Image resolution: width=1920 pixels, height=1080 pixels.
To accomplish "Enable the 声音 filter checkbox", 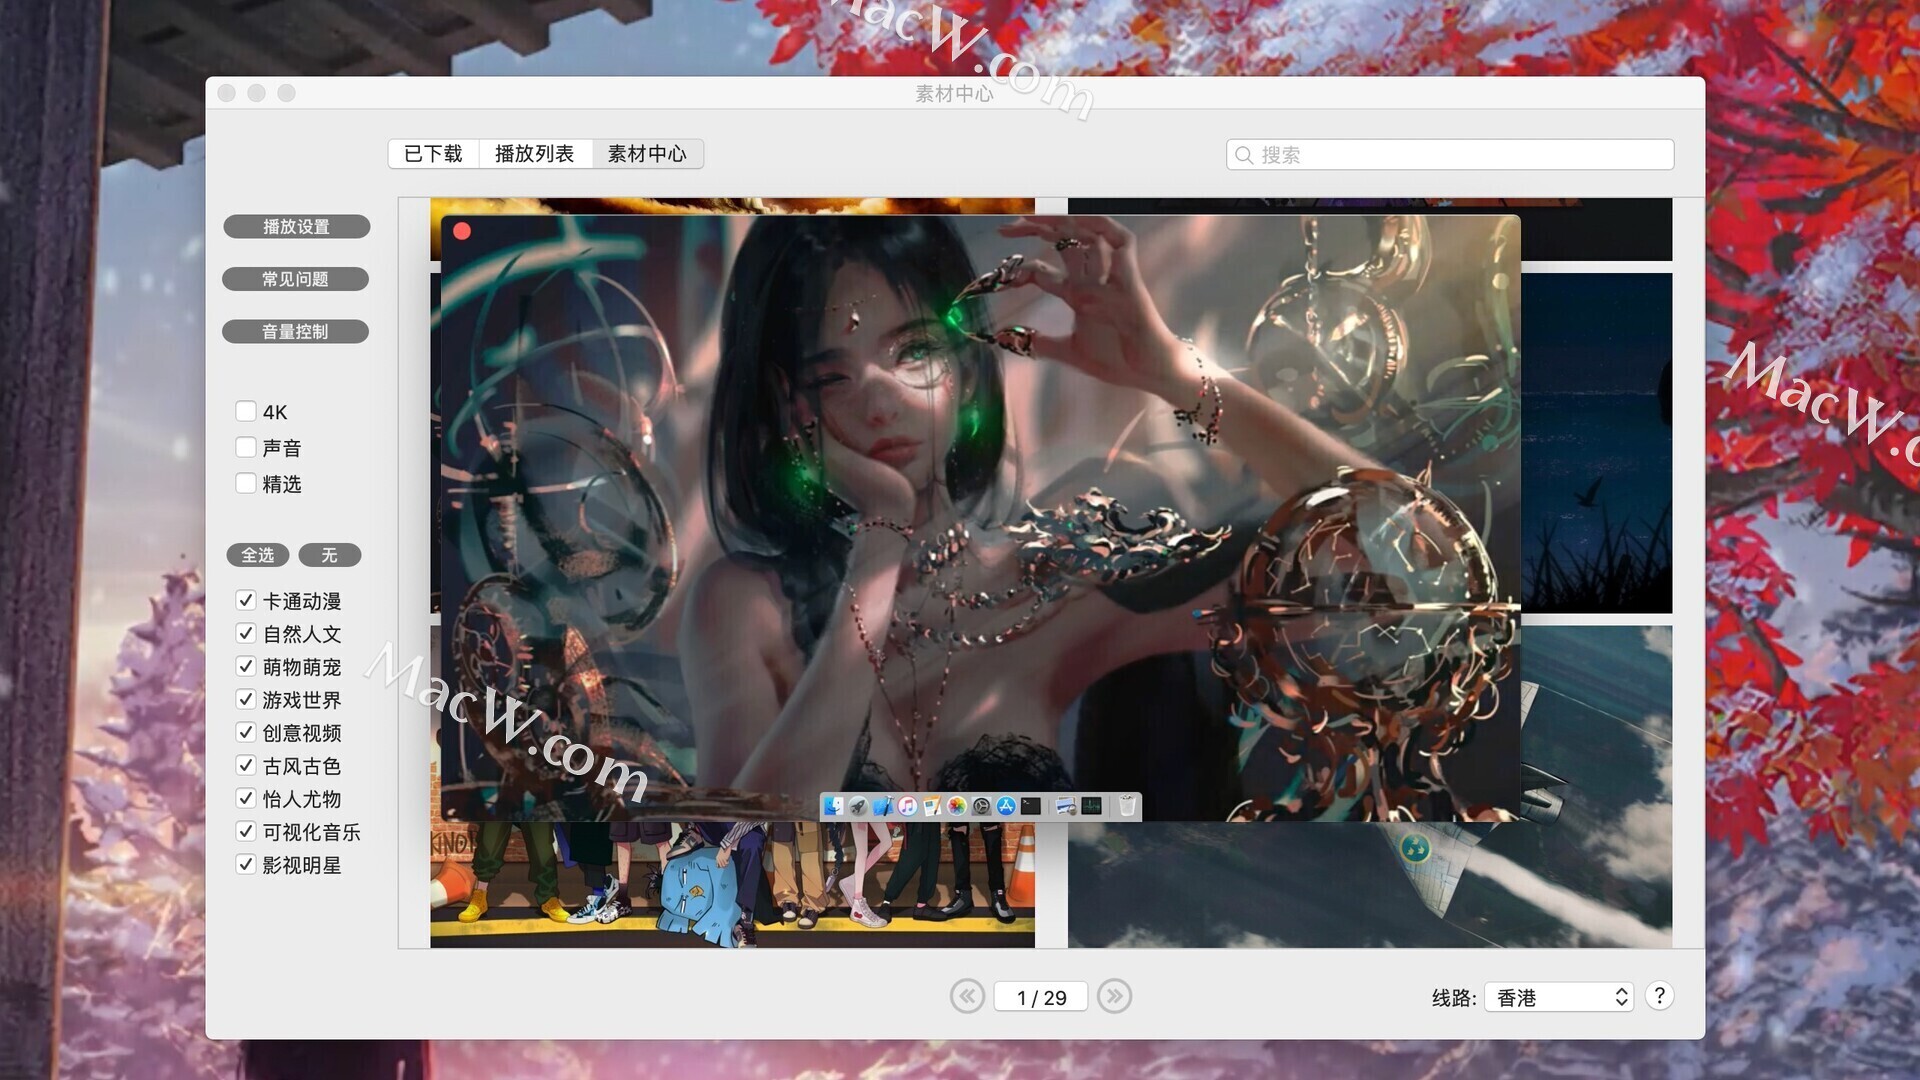I will tap(246, 447).
